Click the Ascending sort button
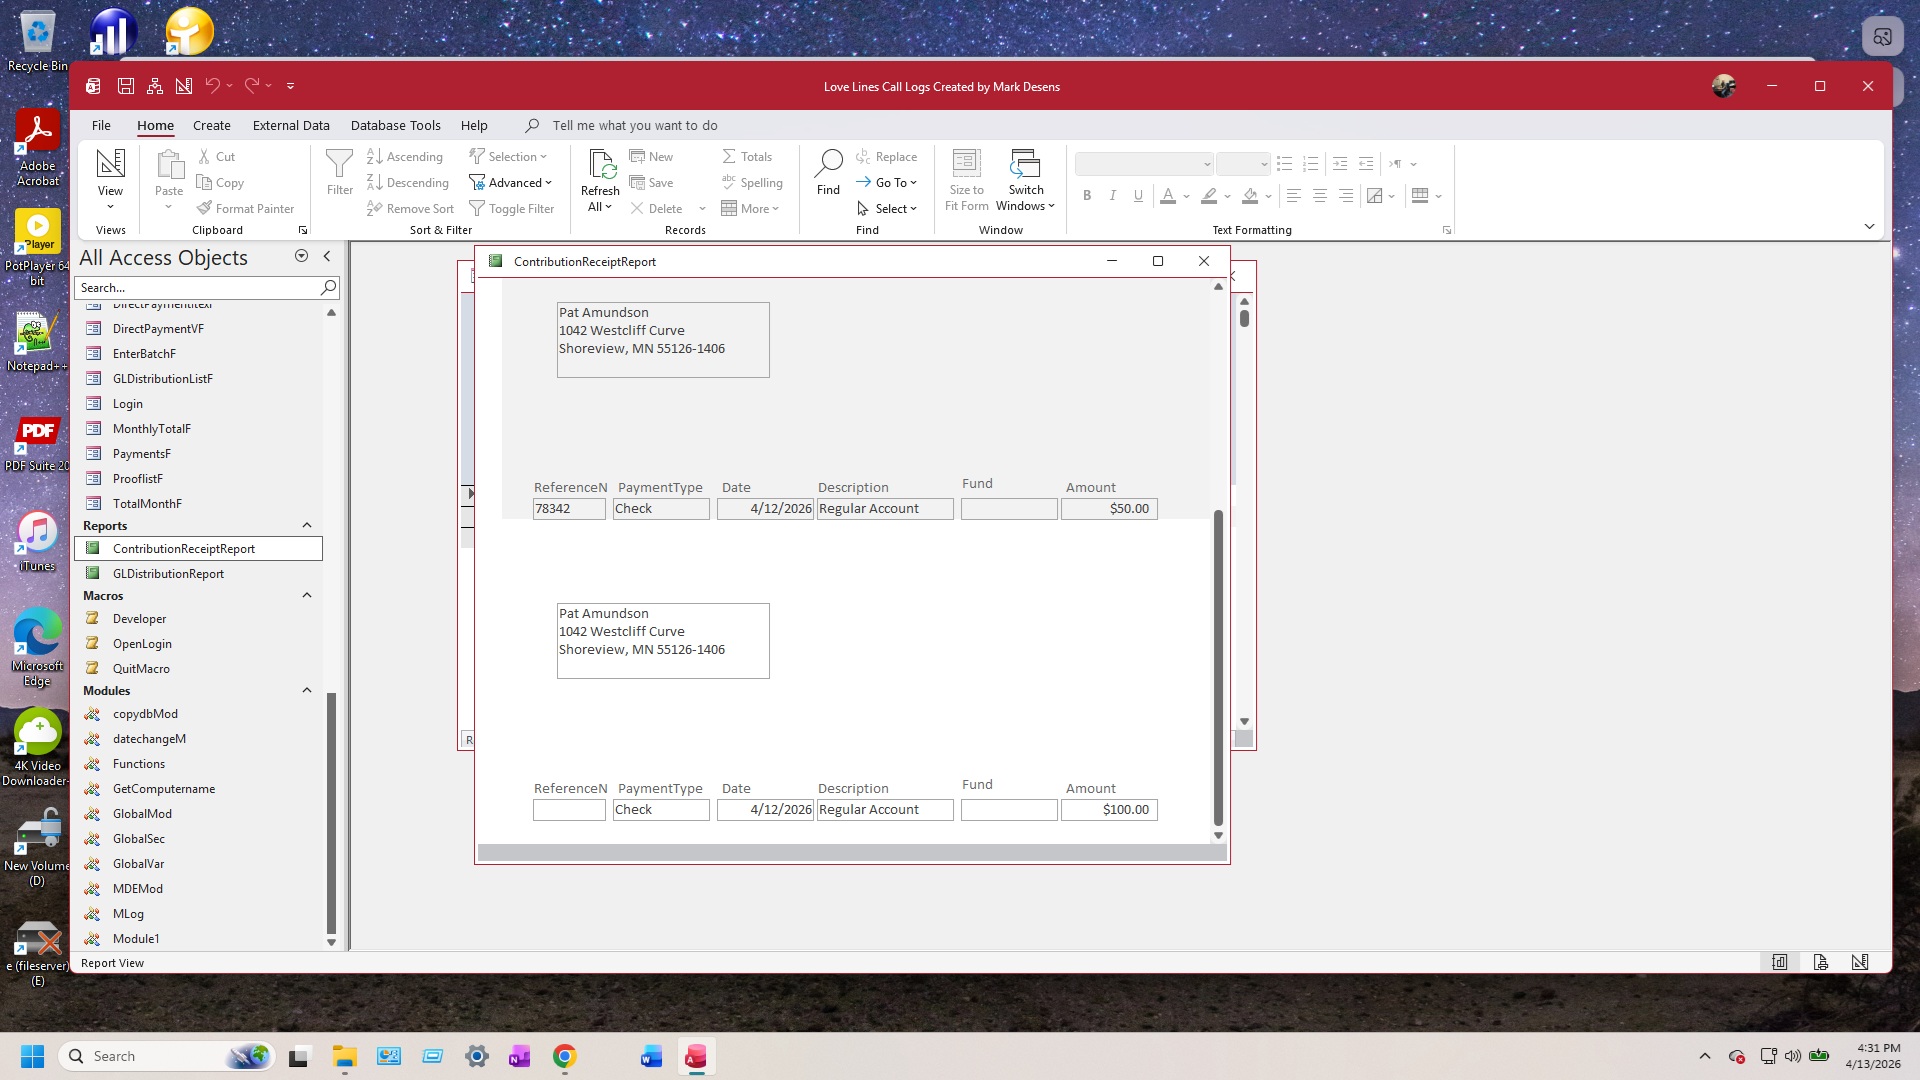Screen dimensions: 1920x1080 tap(405, 157)
